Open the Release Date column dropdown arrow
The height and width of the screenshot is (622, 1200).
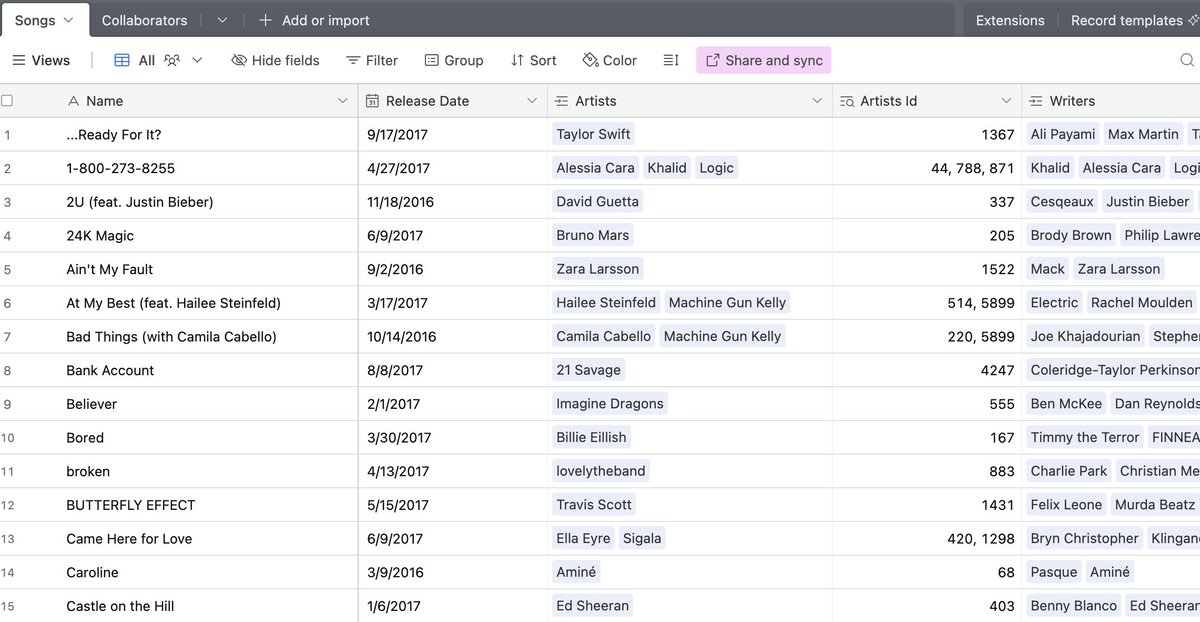532,101
